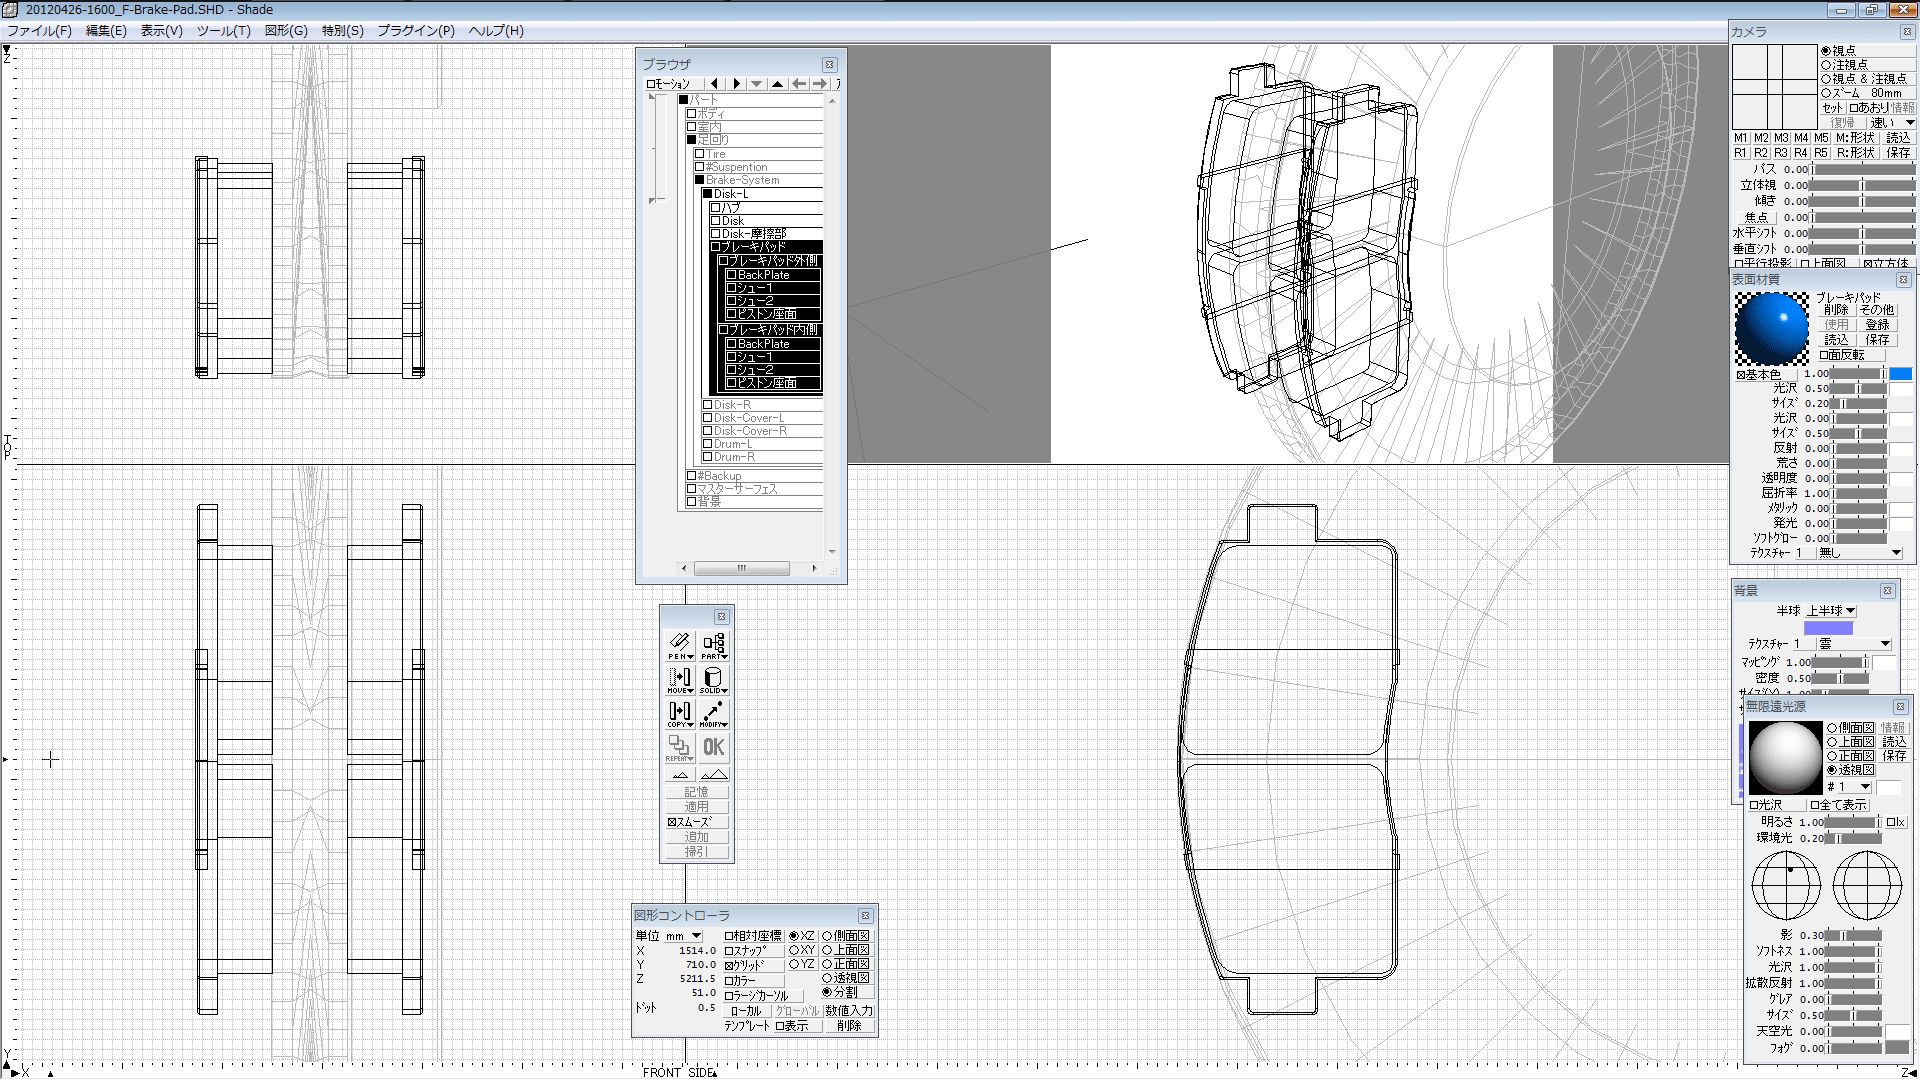1920x1080 pixels.
Task: Click the OK tool button icon
Action: [713, 747]
